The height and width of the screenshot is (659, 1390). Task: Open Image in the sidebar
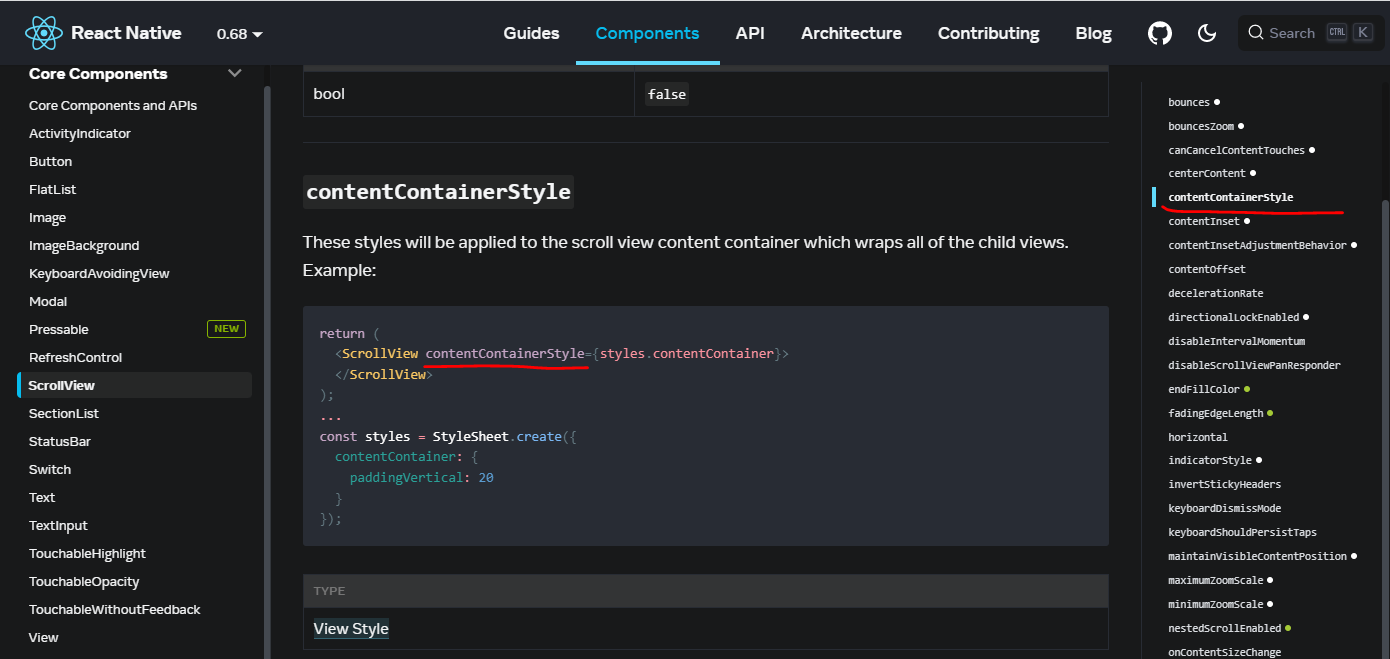pyautogui.click(x=48, y=217)
